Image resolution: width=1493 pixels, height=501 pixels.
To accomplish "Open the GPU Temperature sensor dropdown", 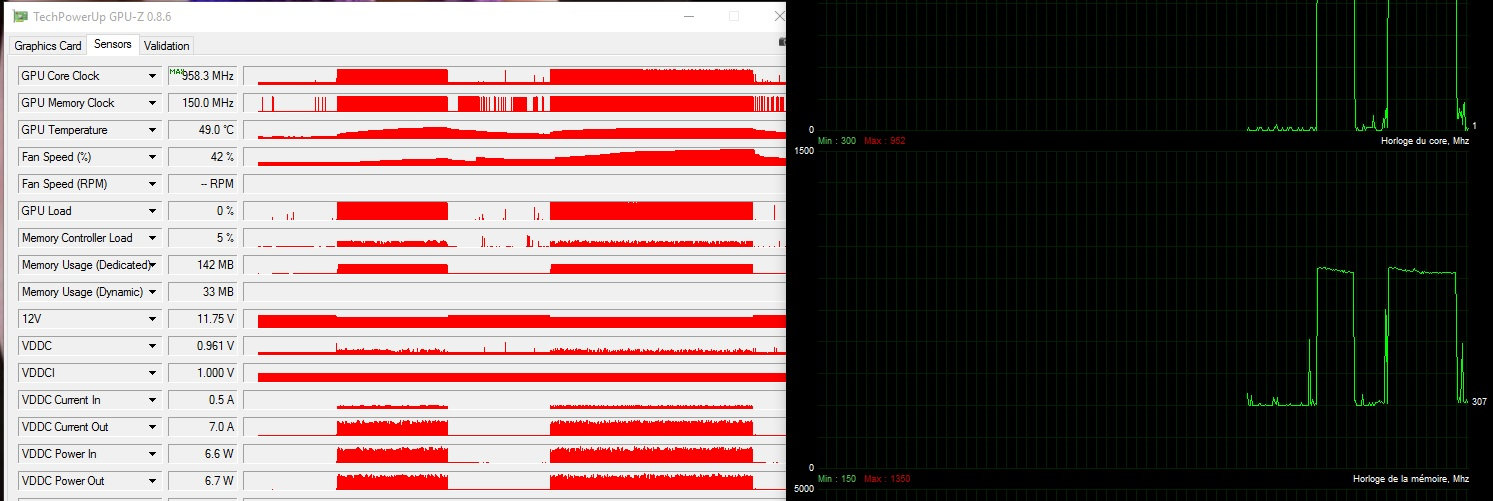I will tap(153, 130).
